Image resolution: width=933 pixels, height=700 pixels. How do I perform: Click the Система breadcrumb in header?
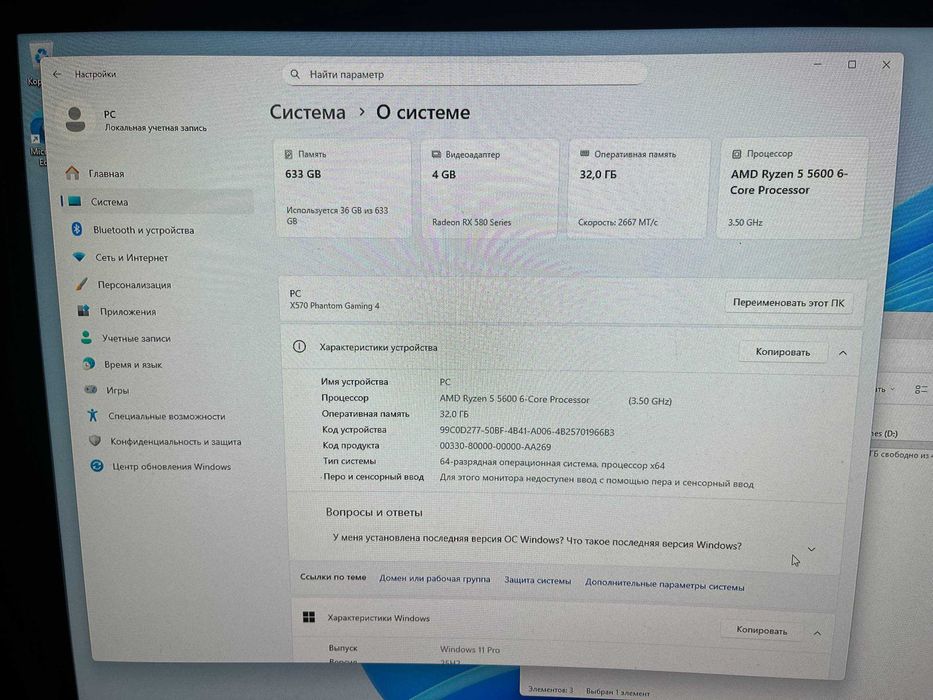point(308,112)
